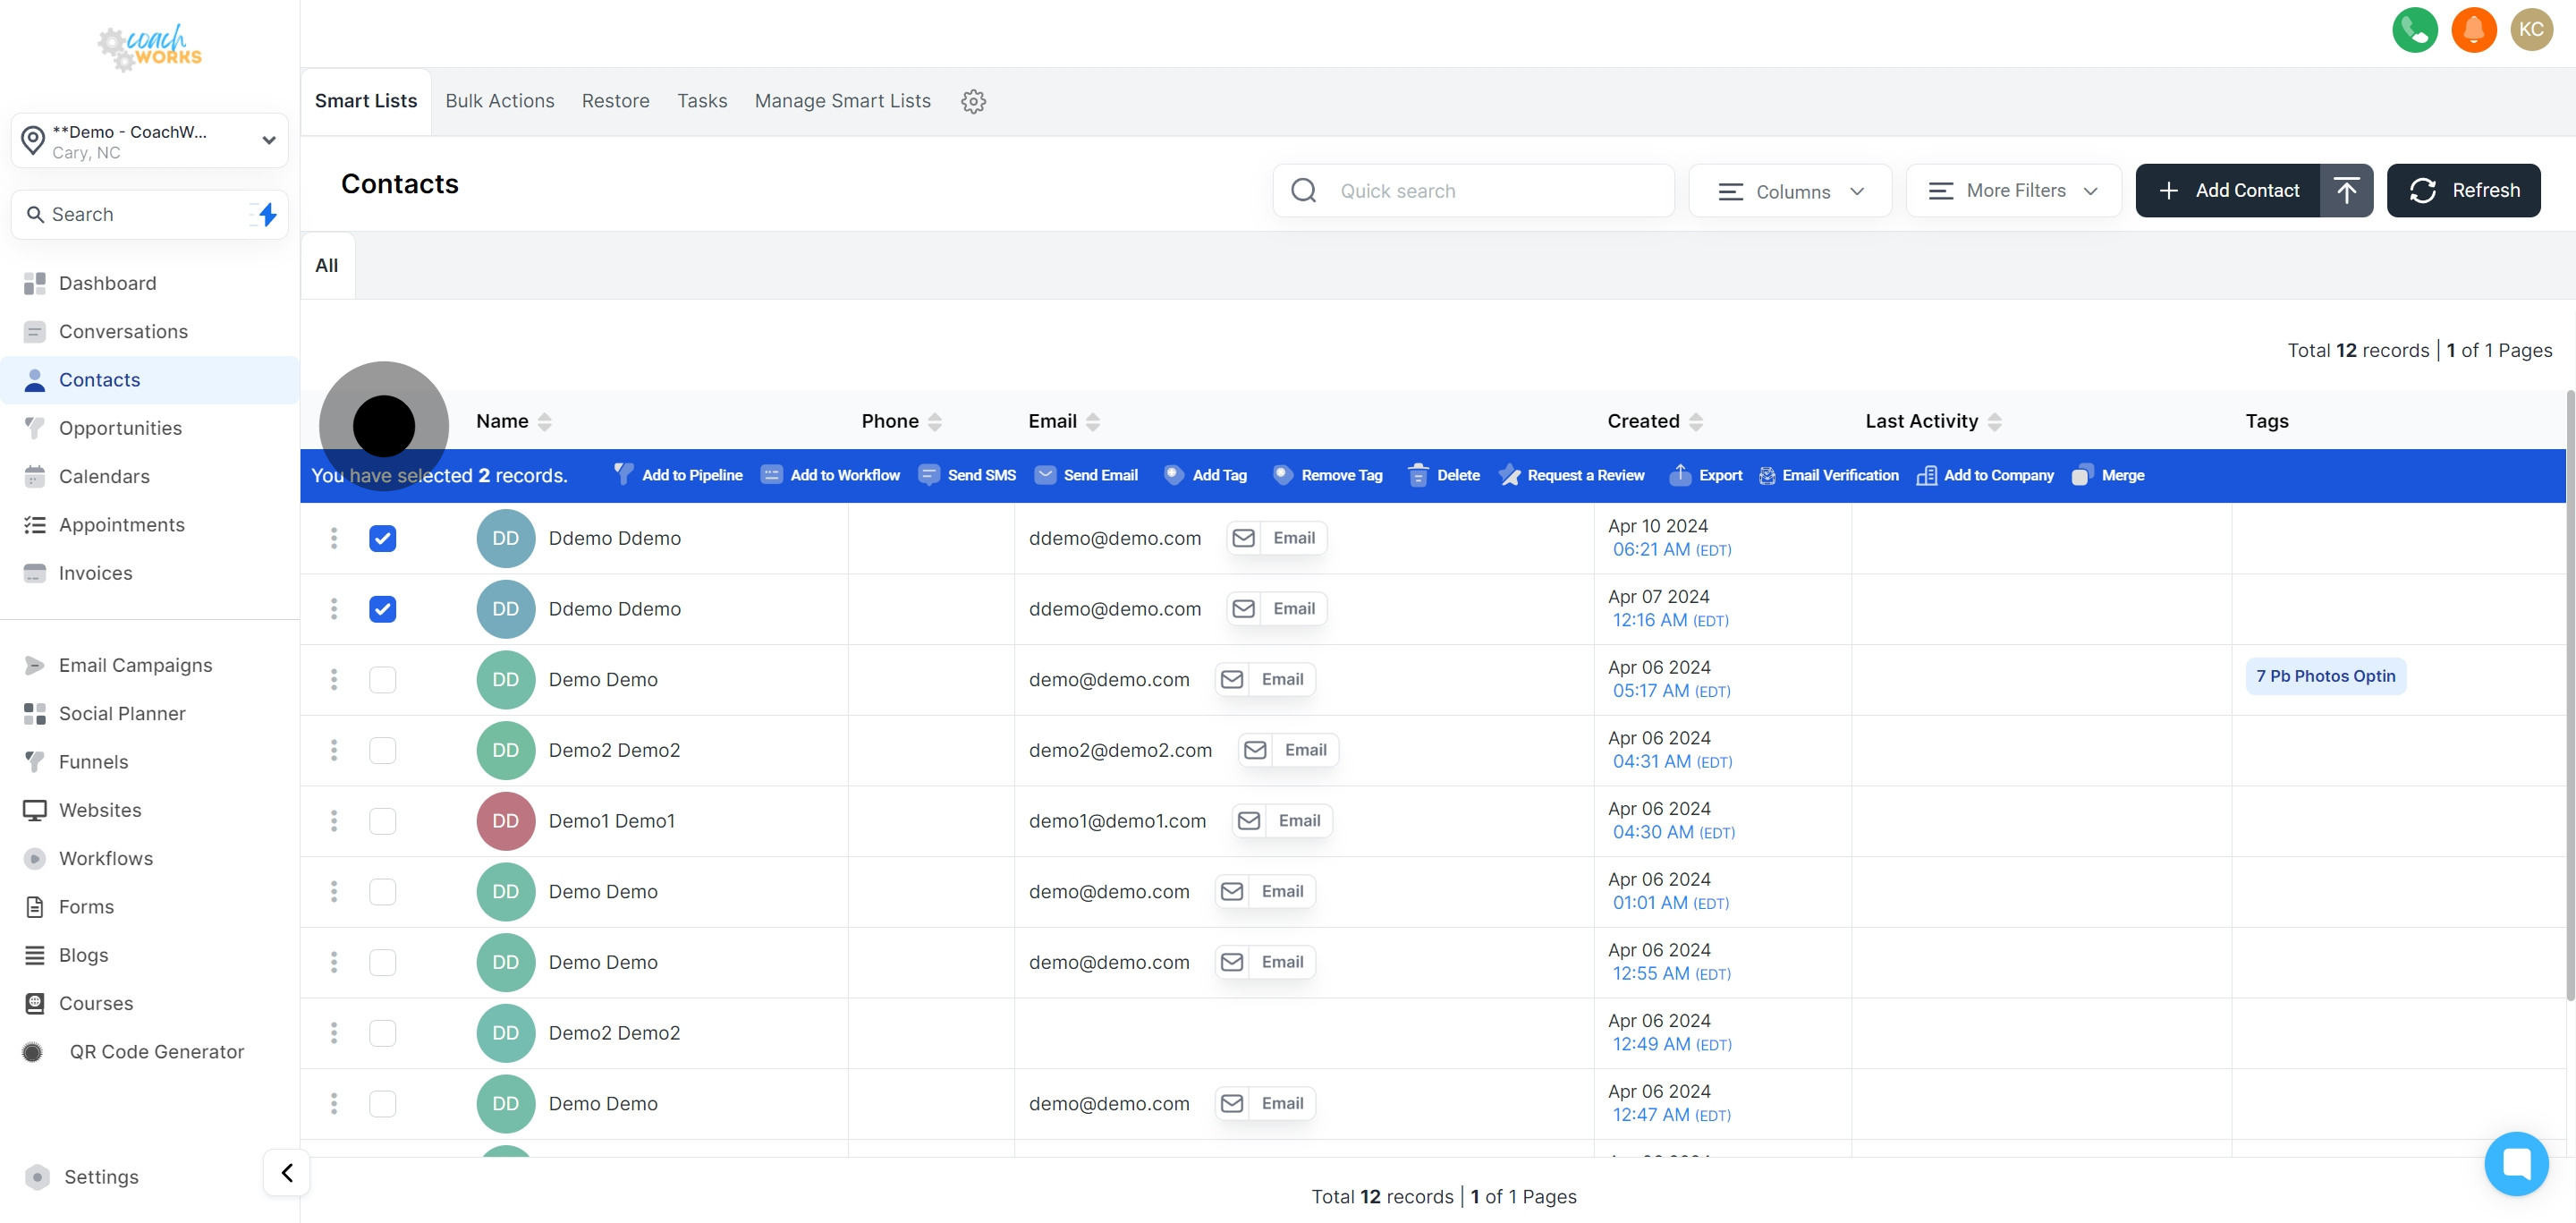This screenshot has width=2576, height=1223.
Task: Expand the Columns dropdown
Action: click(x=1789, y=191)
